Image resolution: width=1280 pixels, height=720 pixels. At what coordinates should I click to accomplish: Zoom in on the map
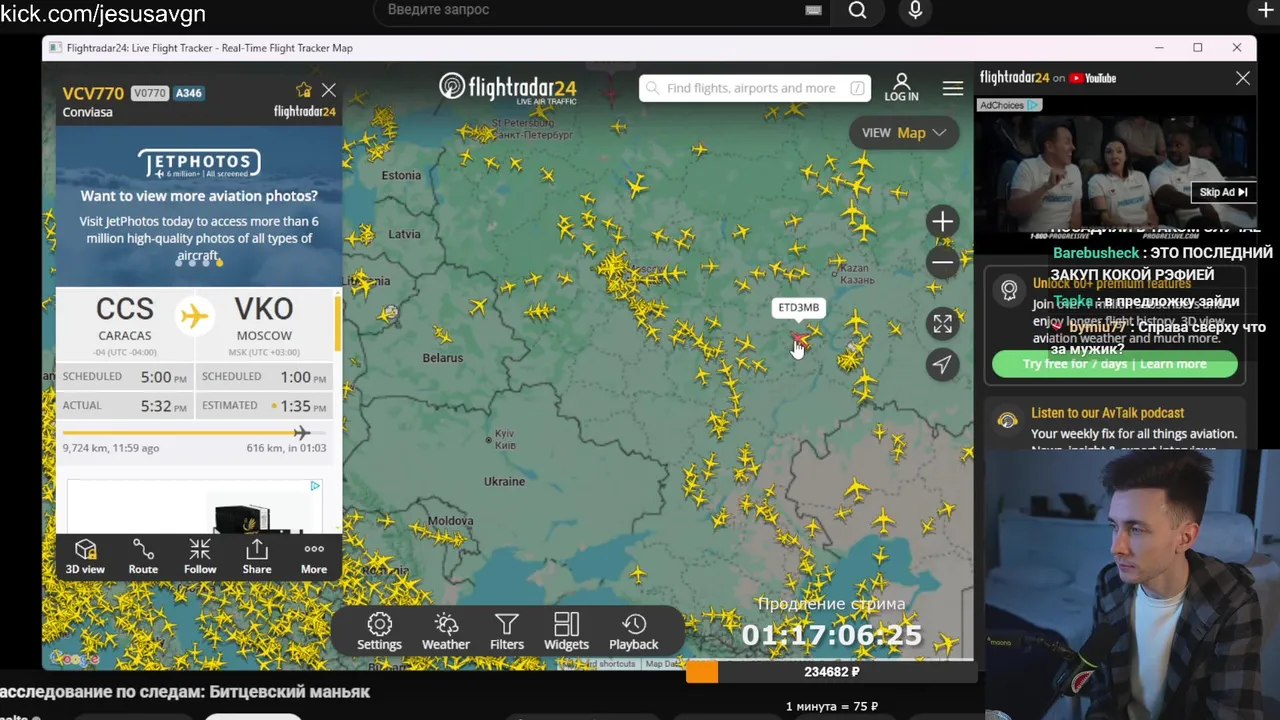tap(942, 221)
